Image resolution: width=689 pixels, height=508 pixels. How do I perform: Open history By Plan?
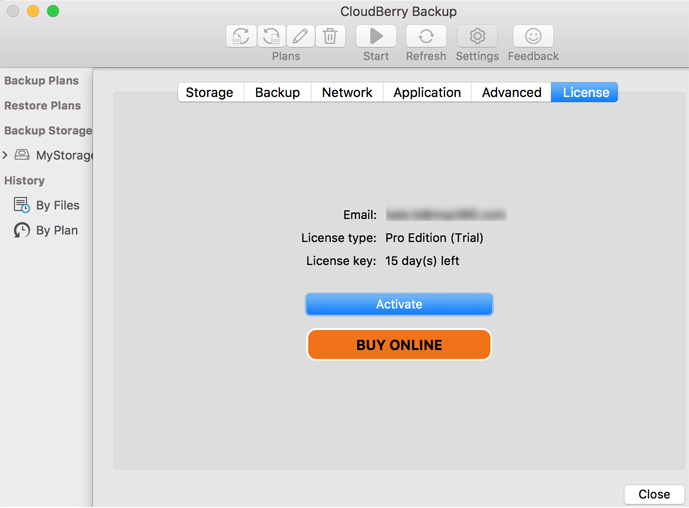click(x=57, y=230)
